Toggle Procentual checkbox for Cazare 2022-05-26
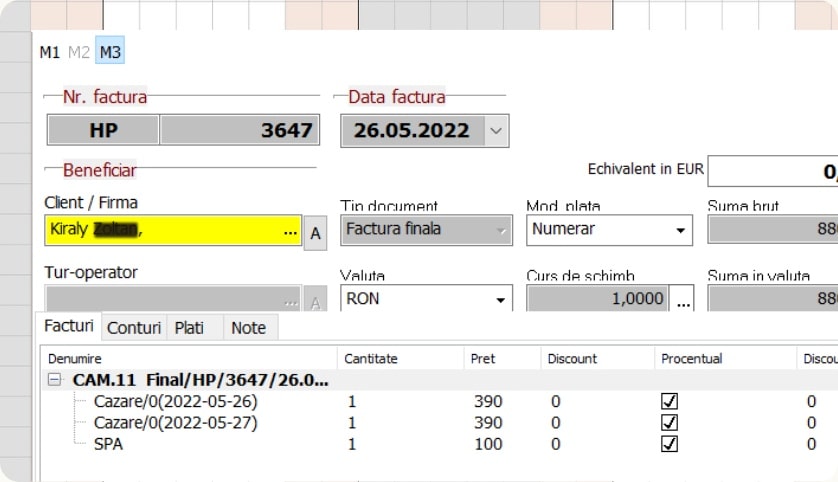The image size is (838, 482). pos(670,401)
